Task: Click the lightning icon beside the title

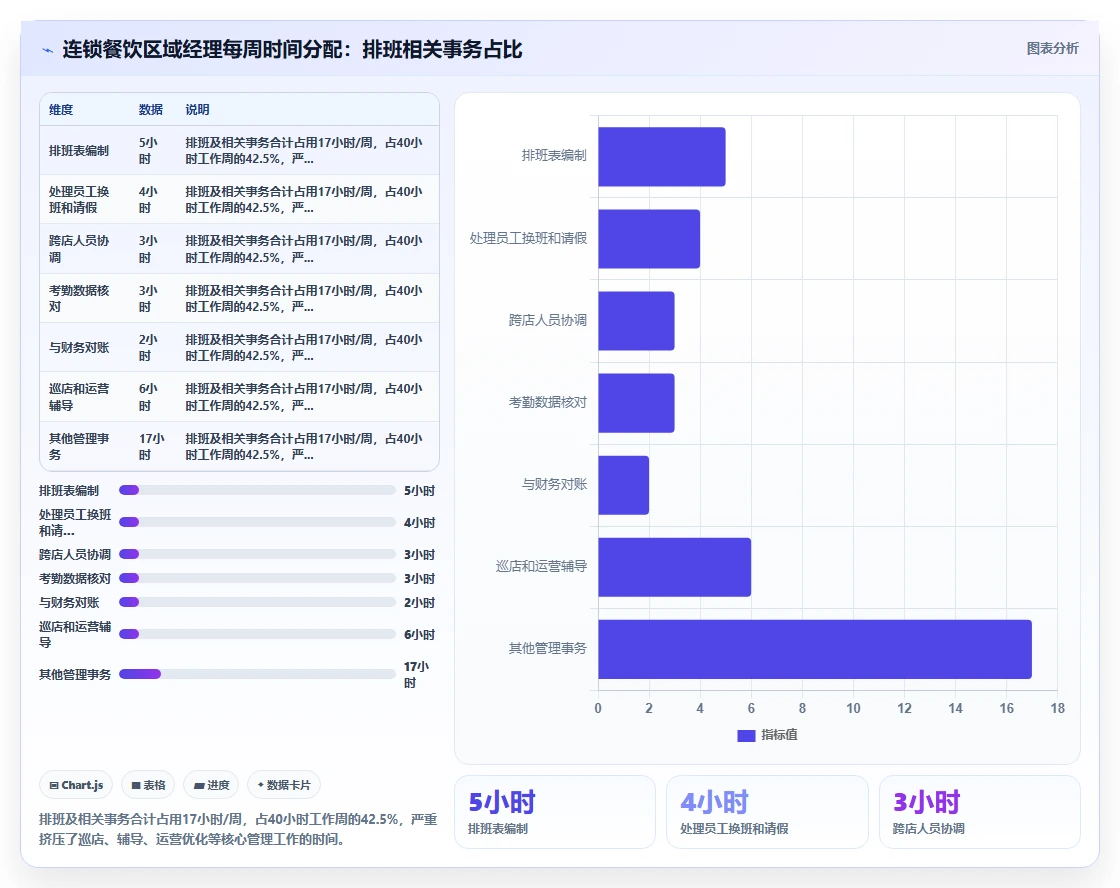Action: click(47, 50)
